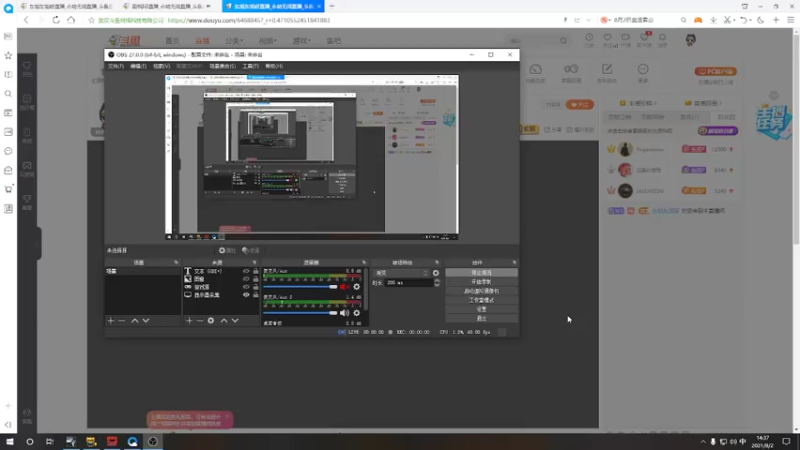Click the search magnifier in the Douyu header
The width and height of the screenshot is (800, 450).
(x=563, y=41)
